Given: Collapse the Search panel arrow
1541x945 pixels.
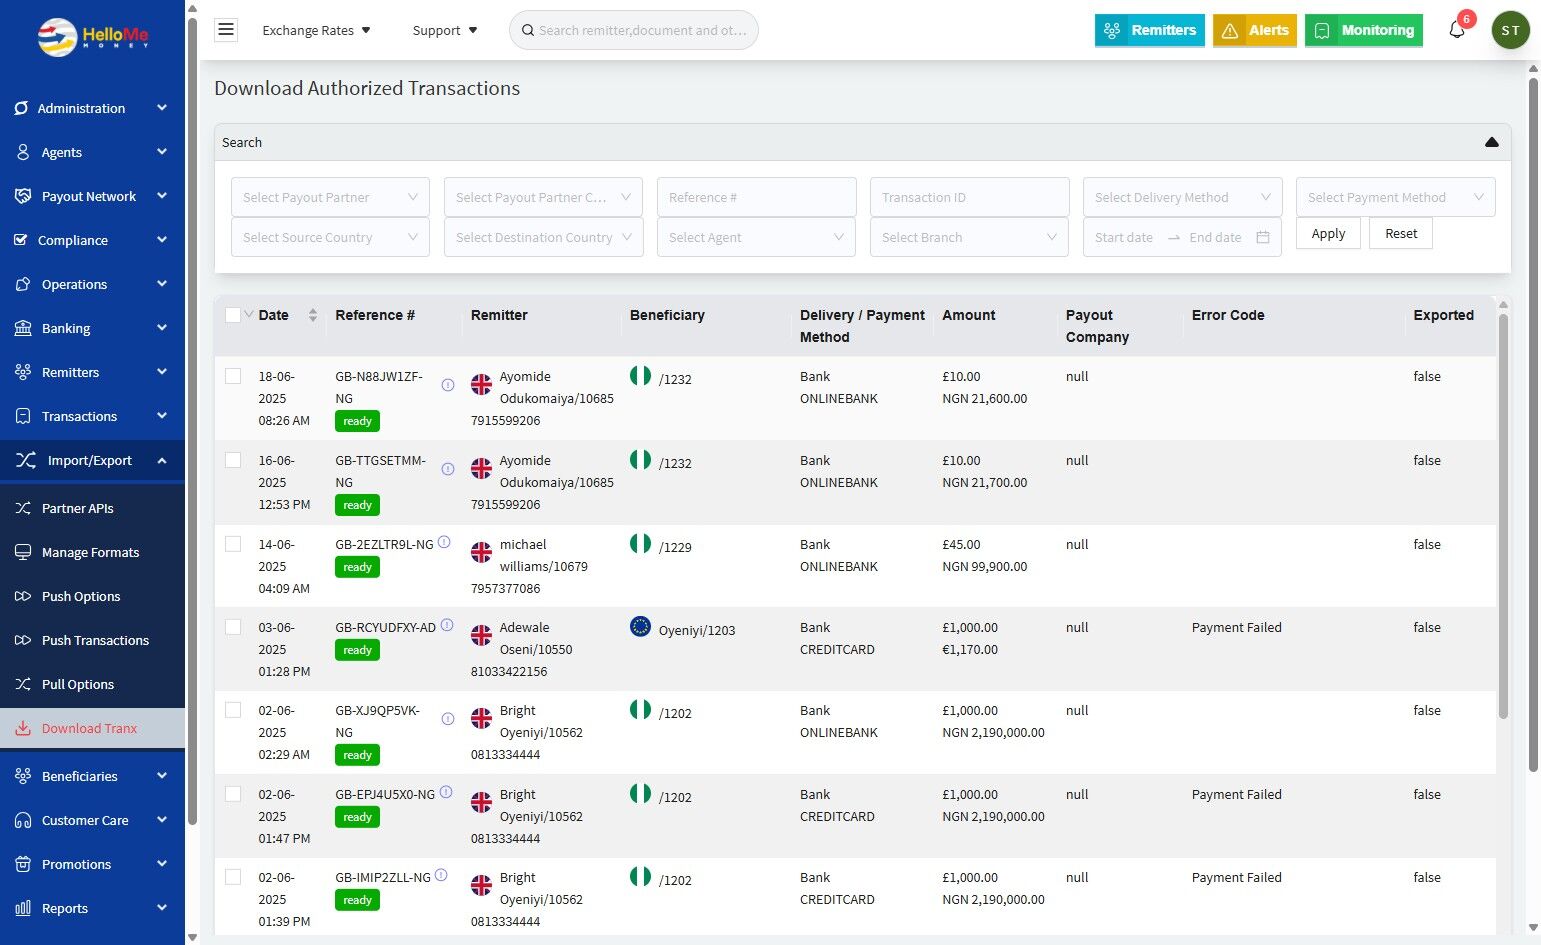Looking at the screenshot, I should tap(1491, 142).
